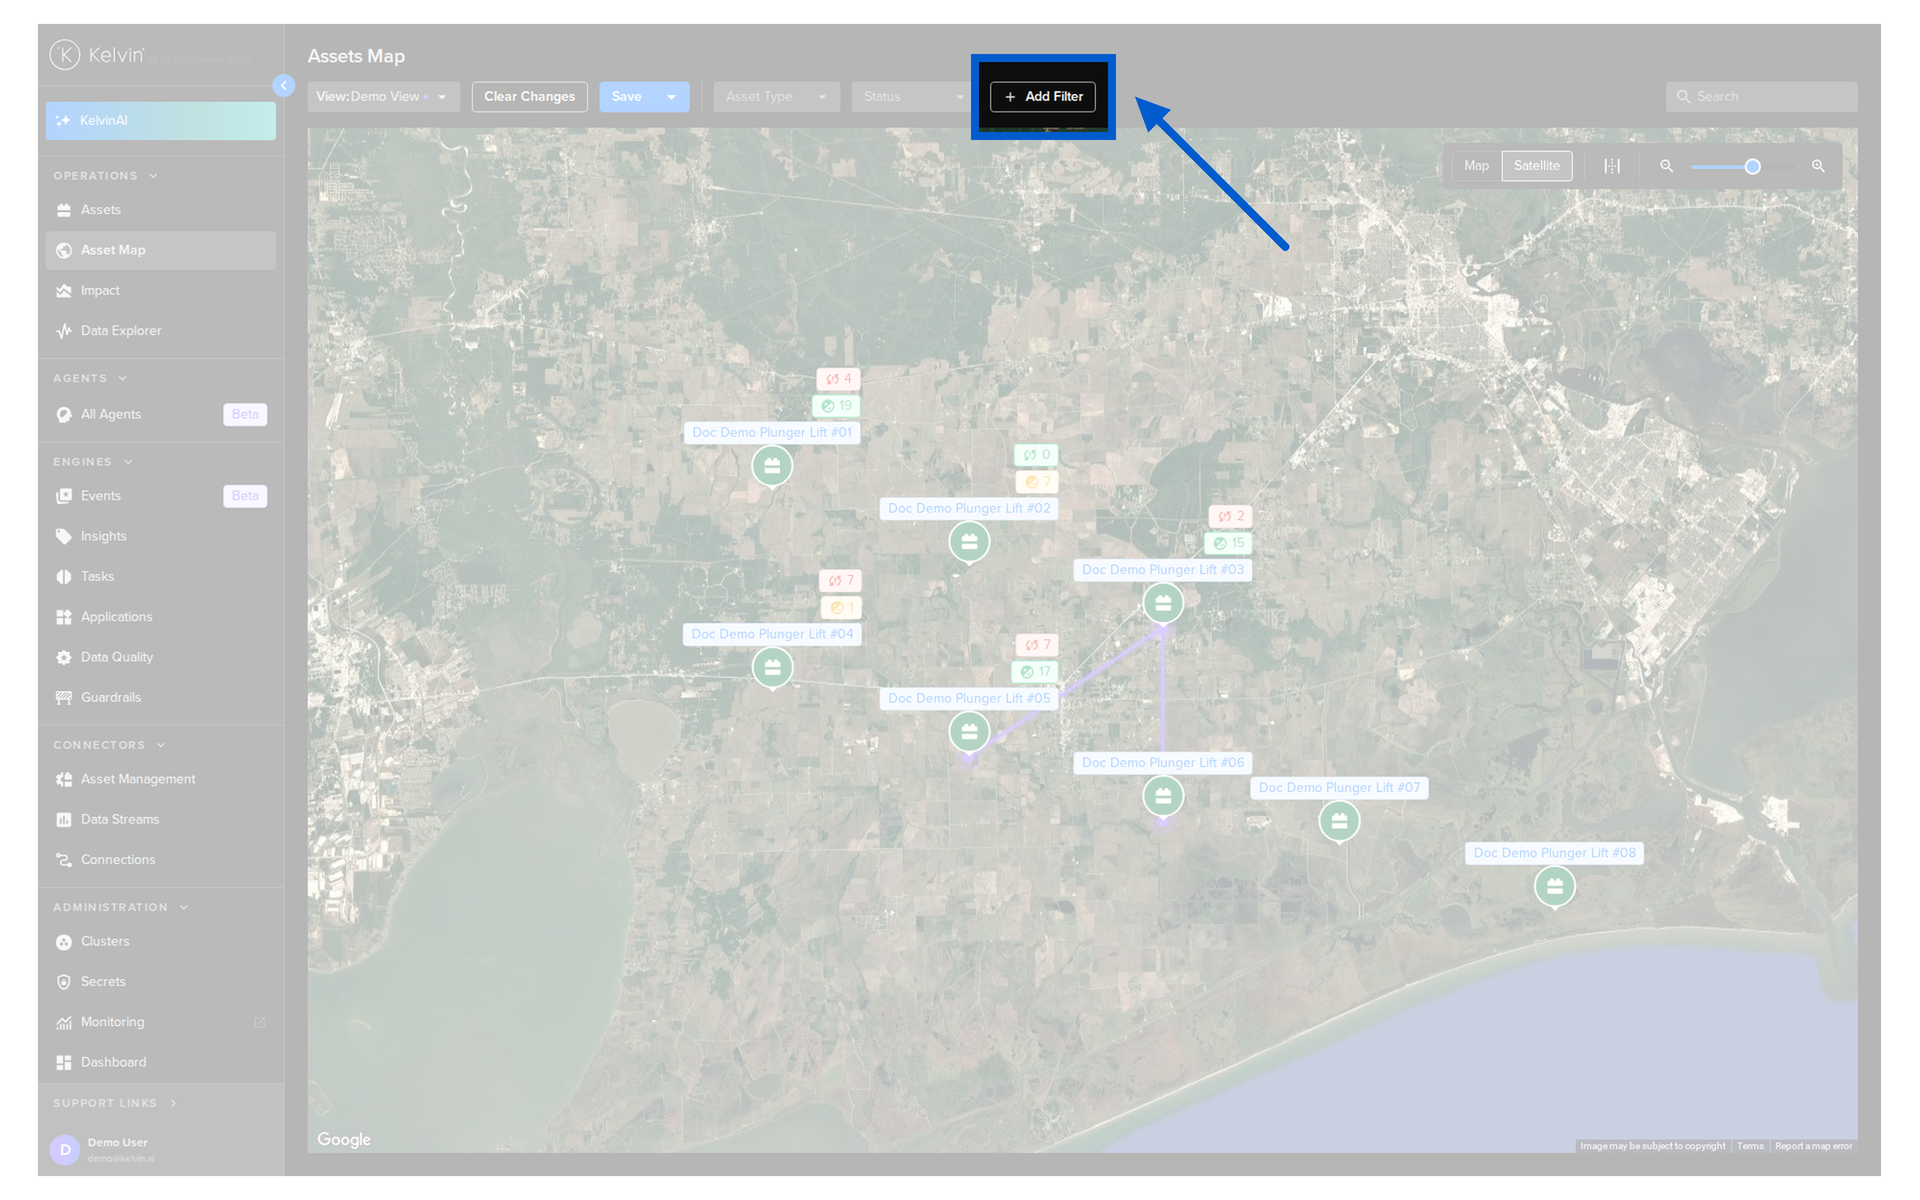This screenshot has height=1200, width=1920.
Task: Open the Save options dropdown arrow
Action: coord(672,97)
